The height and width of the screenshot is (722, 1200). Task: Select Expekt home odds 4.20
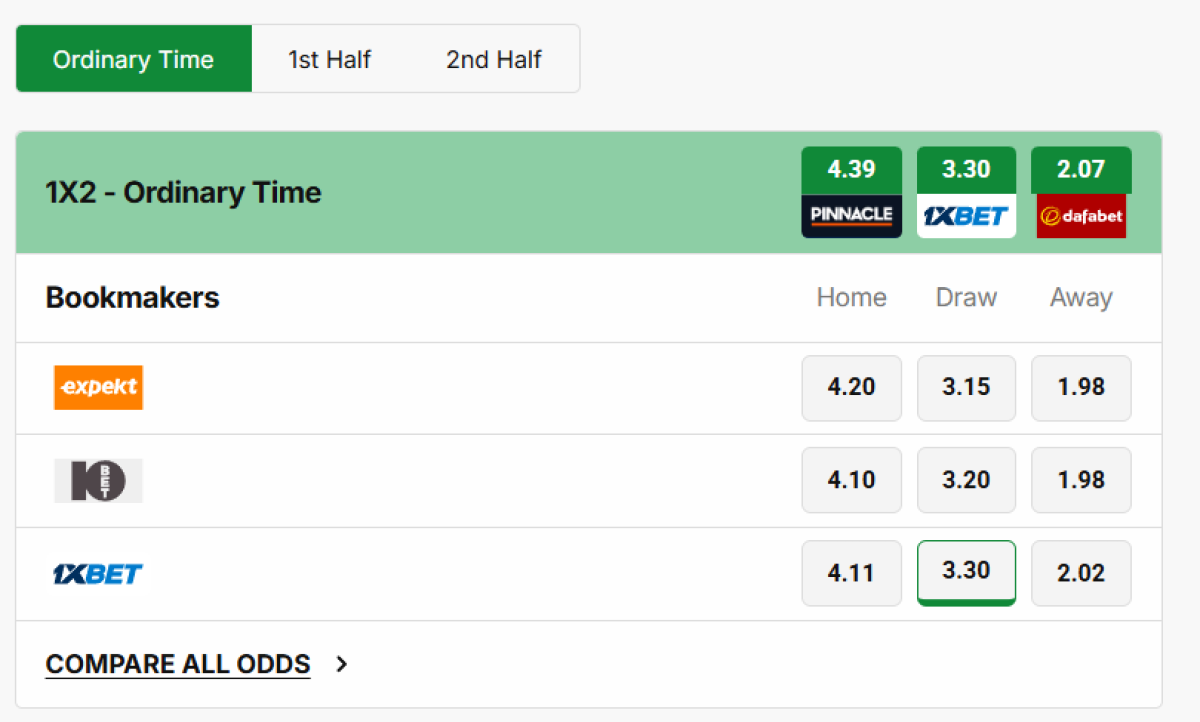pyautogui.click(x=851, y=387)
